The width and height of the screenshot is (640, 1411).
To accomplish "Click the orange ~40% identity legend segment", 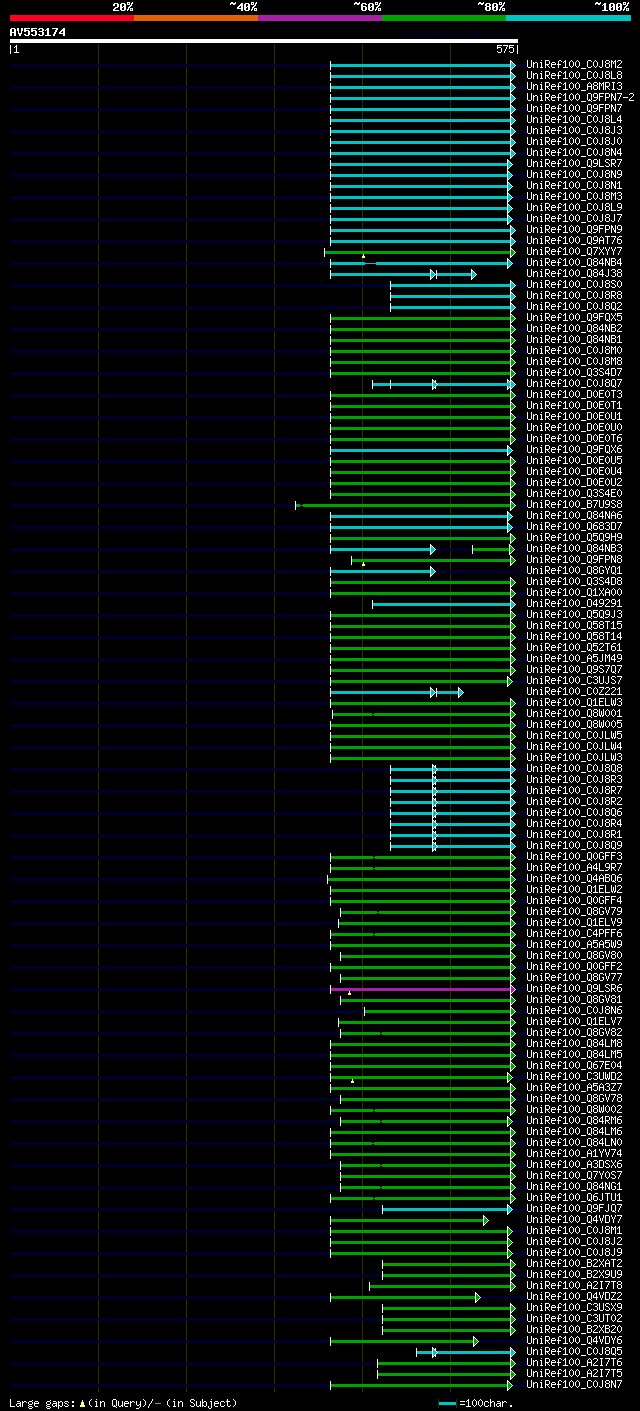I will click(x=196, y=17).
